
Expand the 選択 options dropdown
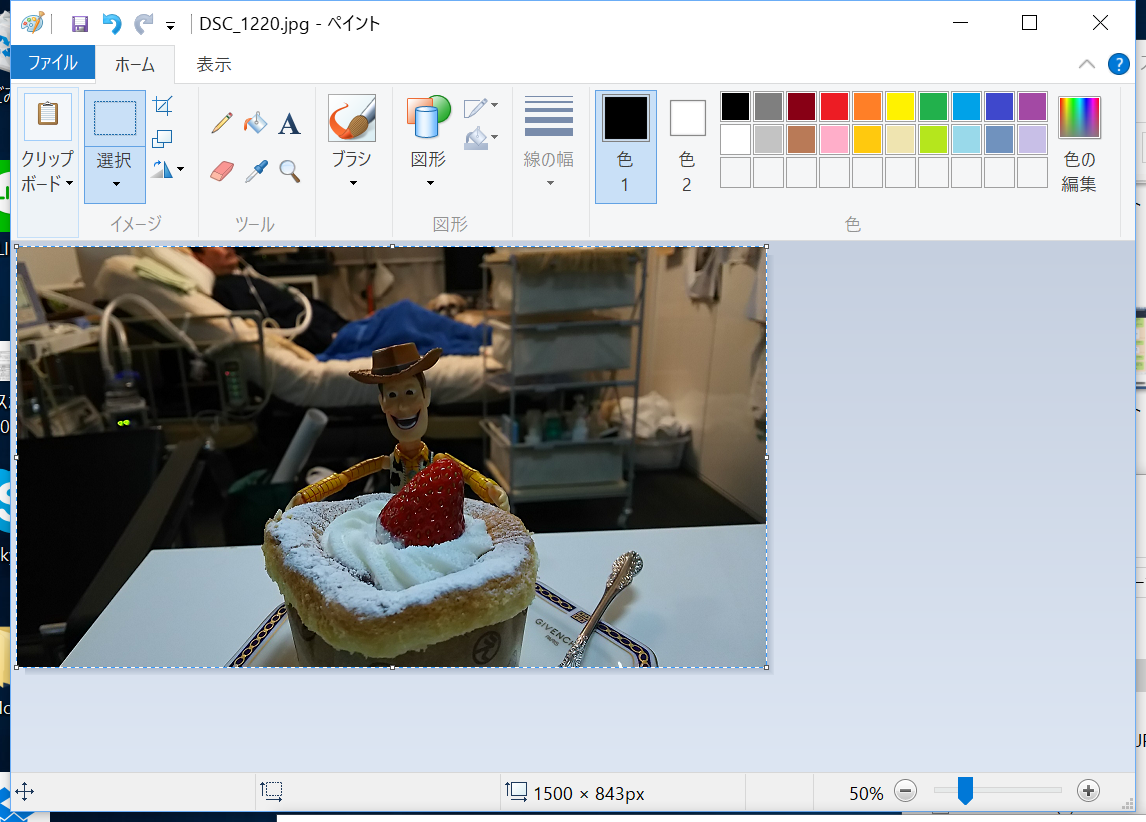pyautogui.click(x=115, y=174)
